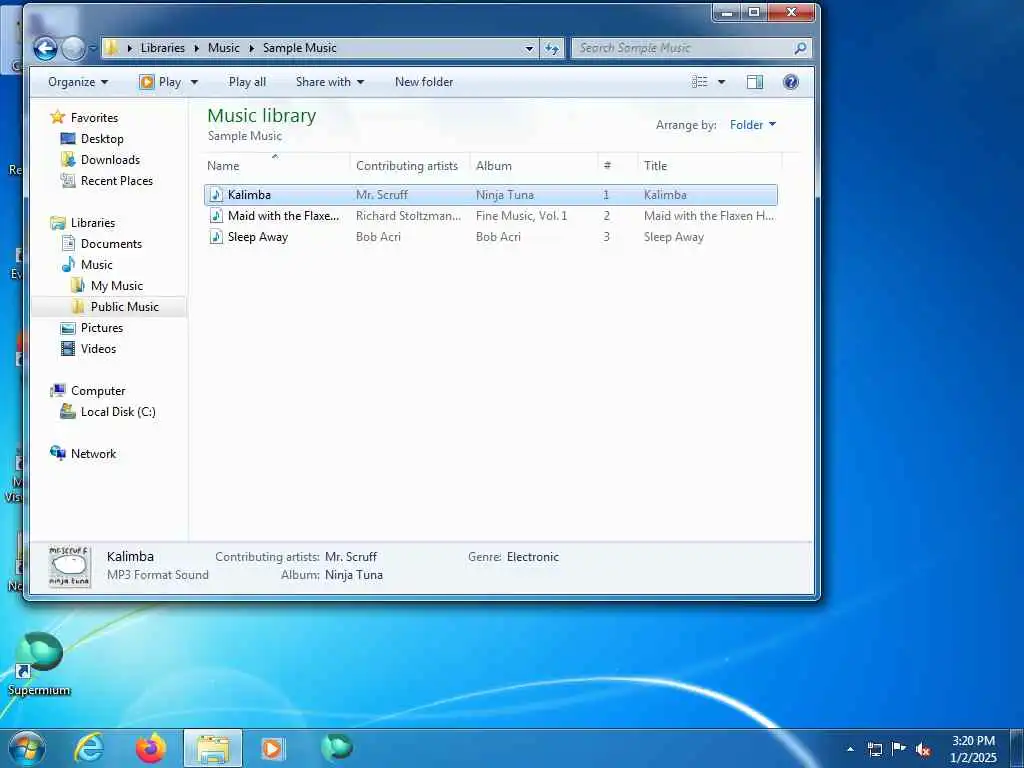
Task: Open the Windows Start button
Action: coord(27,748)
